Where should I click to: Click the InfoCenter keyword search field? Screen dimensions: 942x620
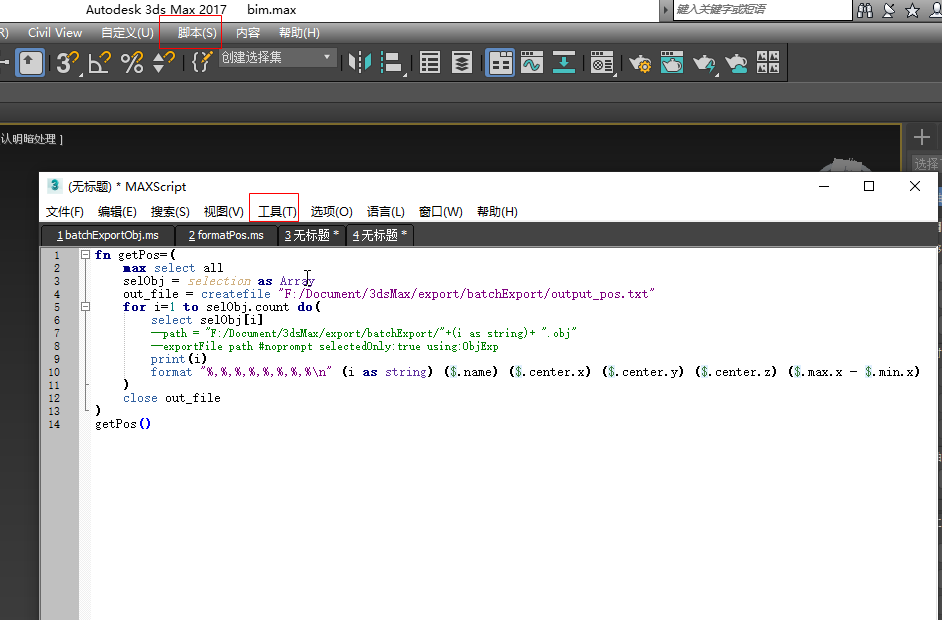(762, 10)
